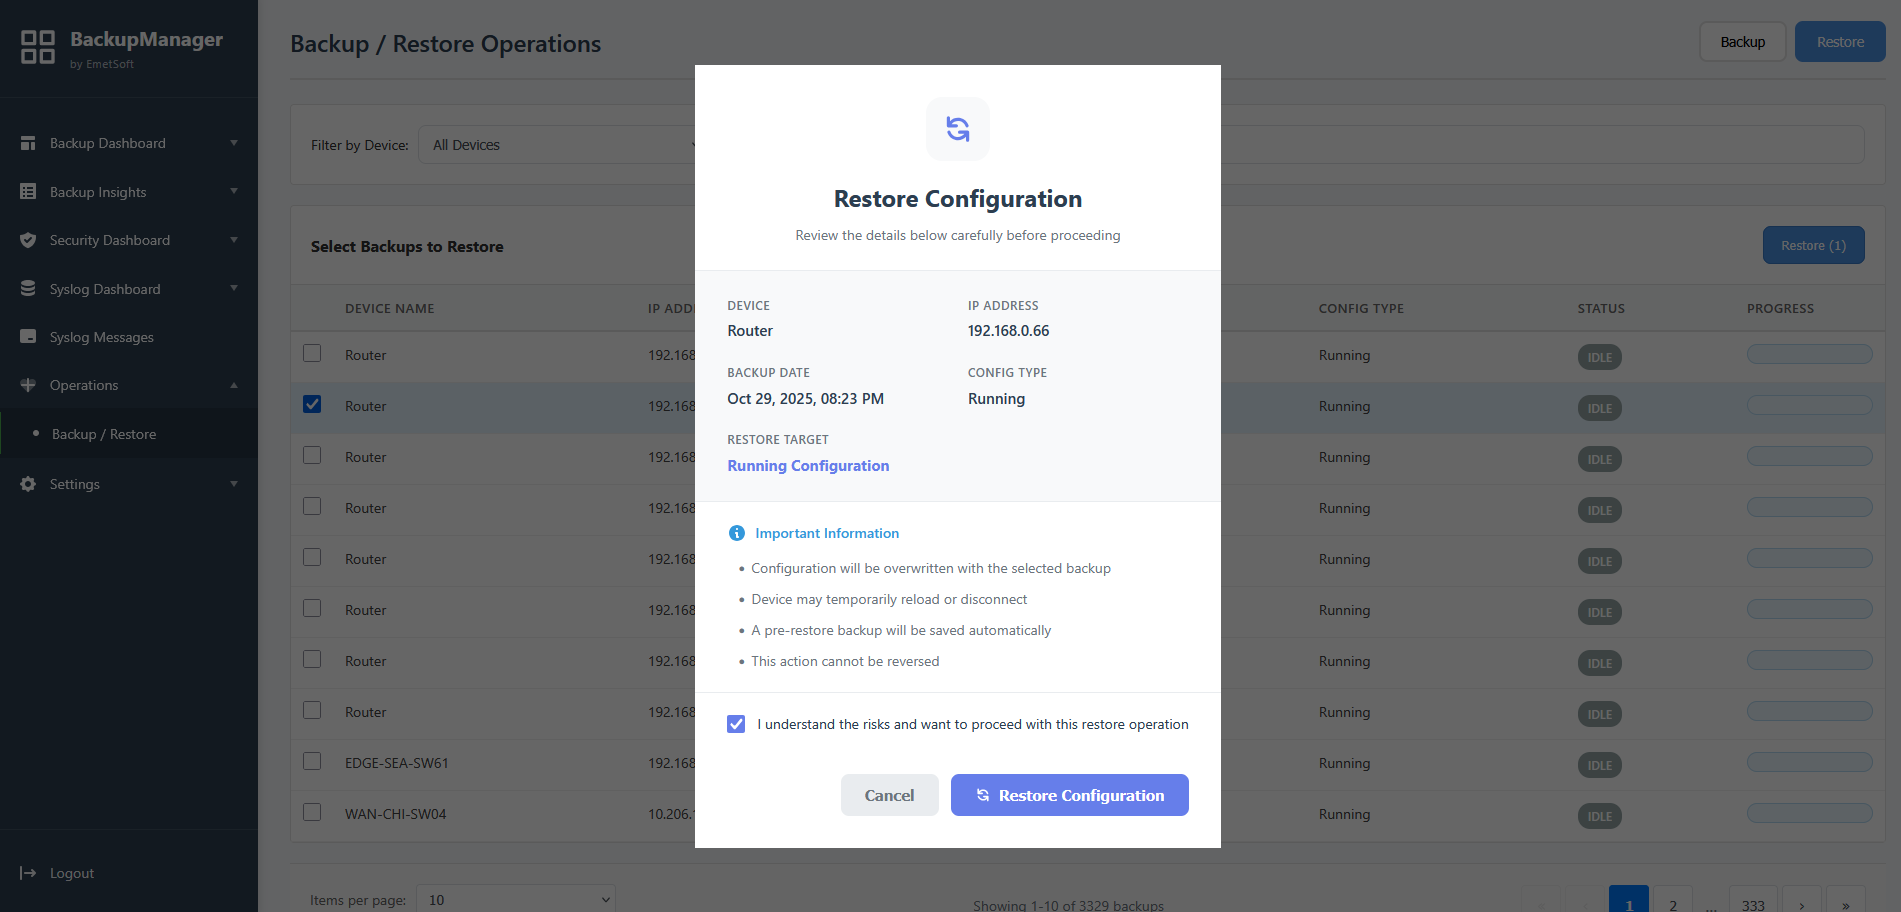
Task: Click the Backup Insights sidebar icon
Action: tap(29, 191)
